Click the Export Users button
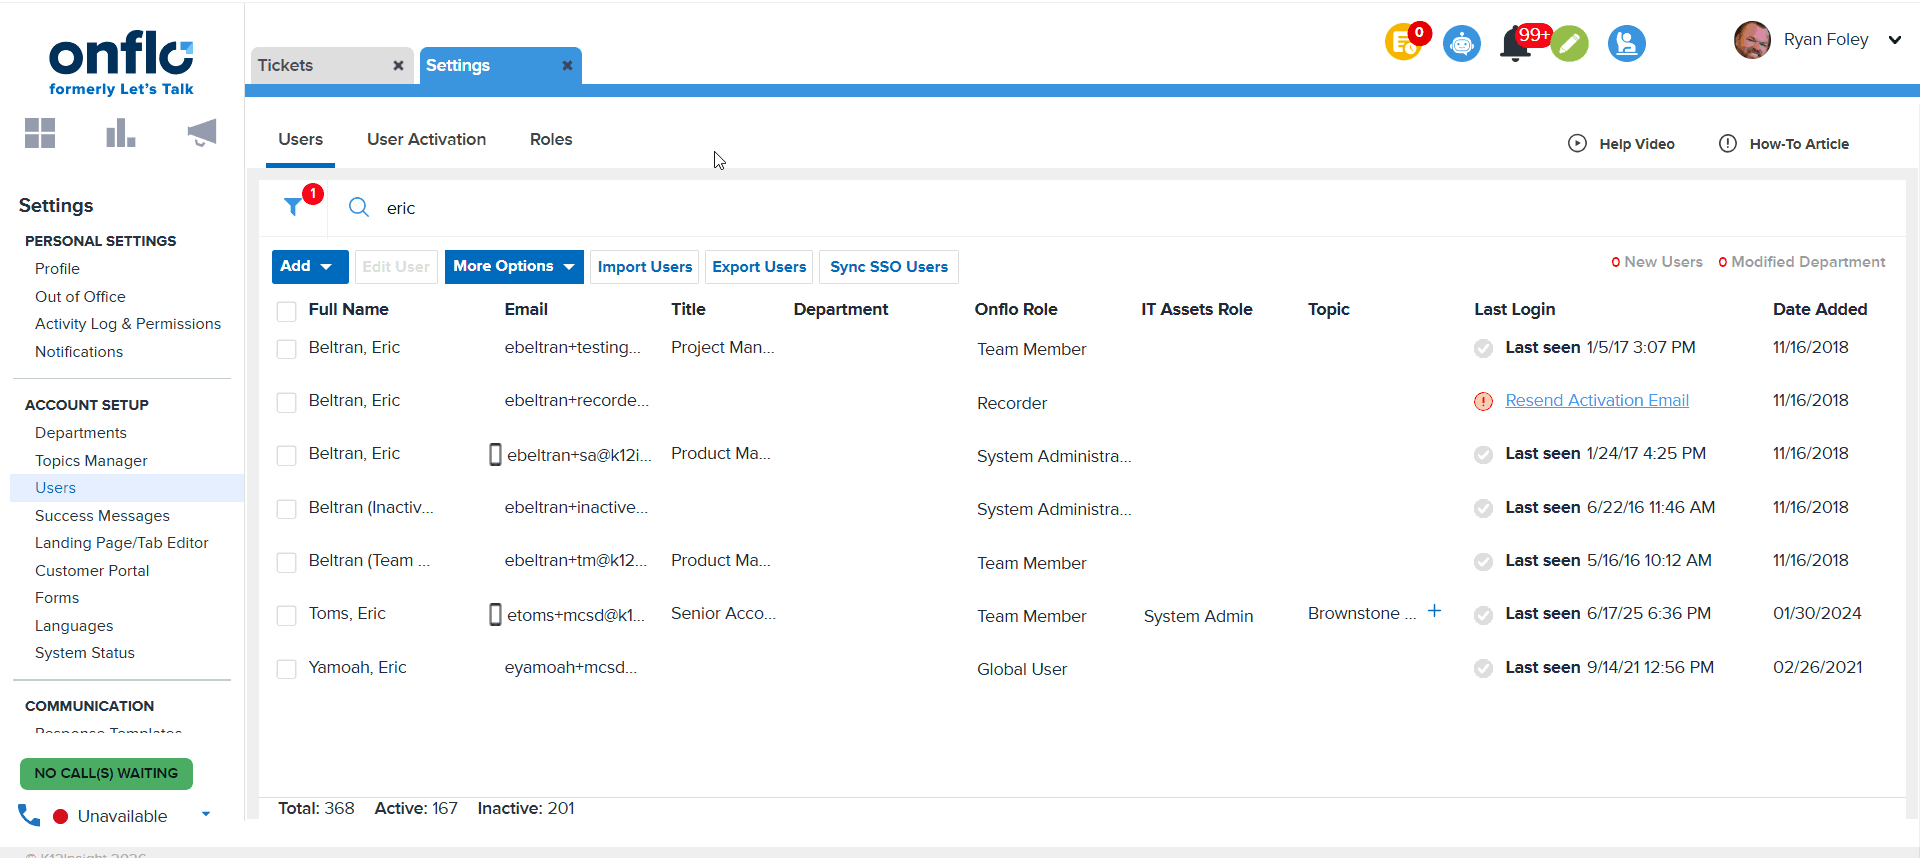Image resolution: width=1920 pixels, height=858 pixels. pyautogui.click(x=758, y=267)
